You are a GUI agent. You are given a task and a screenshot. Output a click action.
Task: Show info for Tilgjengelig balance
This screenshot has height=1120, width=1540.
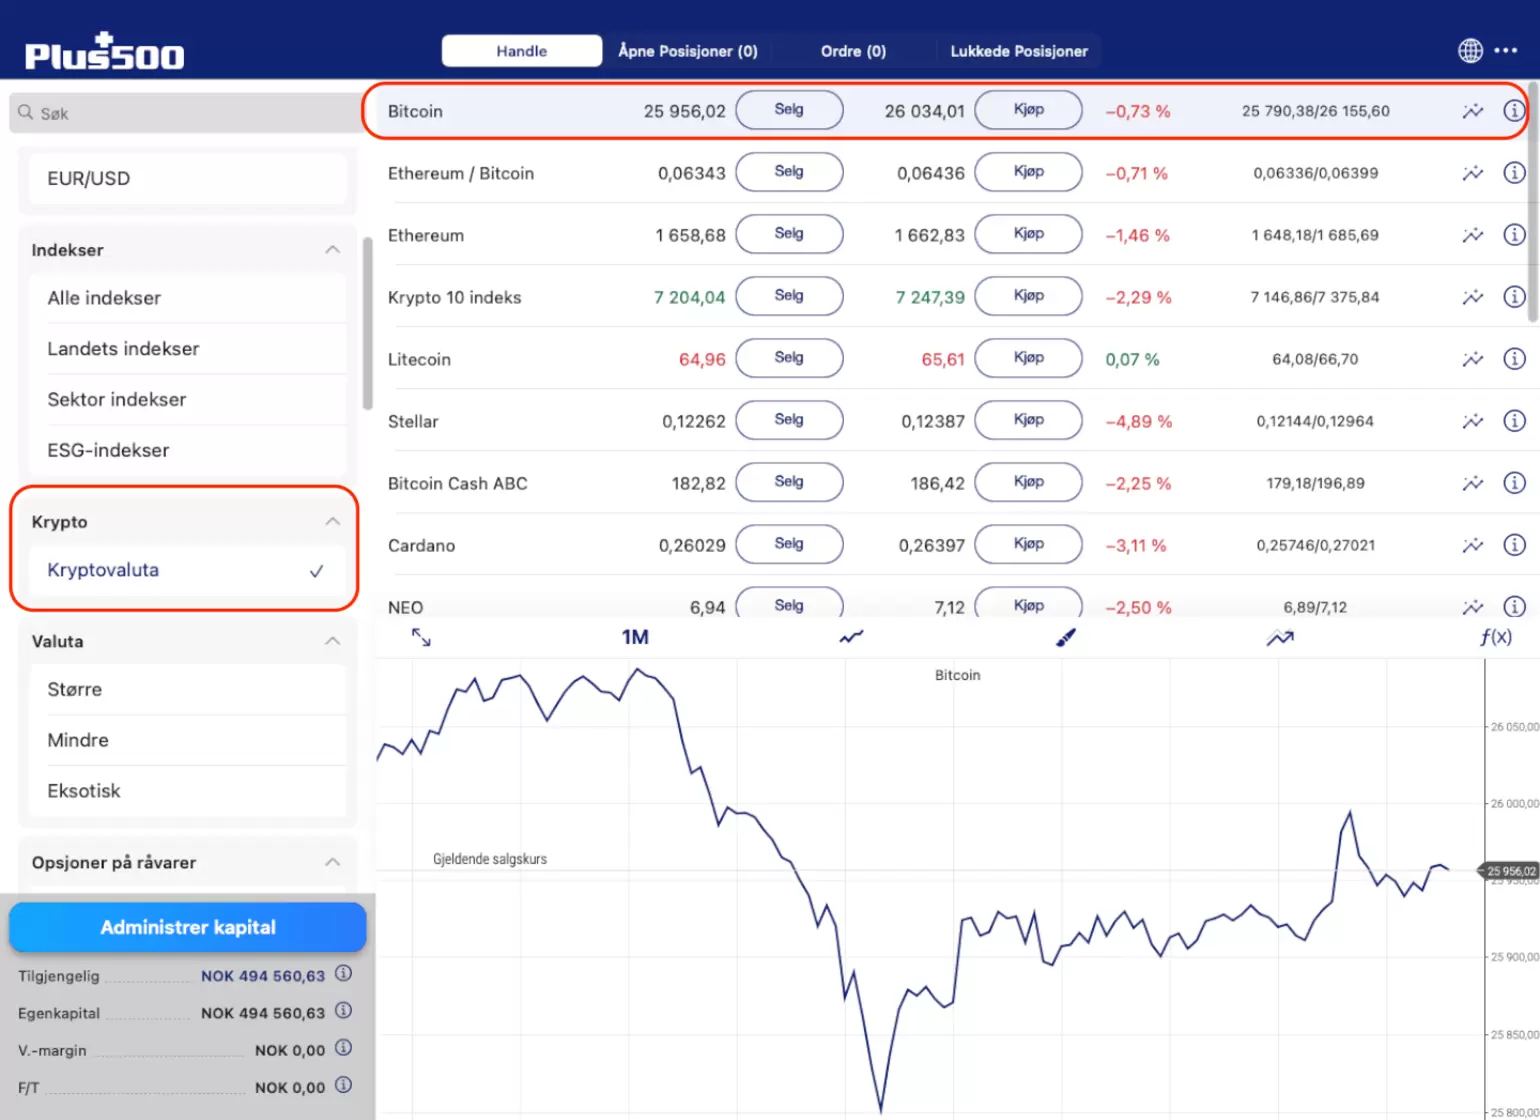coord(343,973)
